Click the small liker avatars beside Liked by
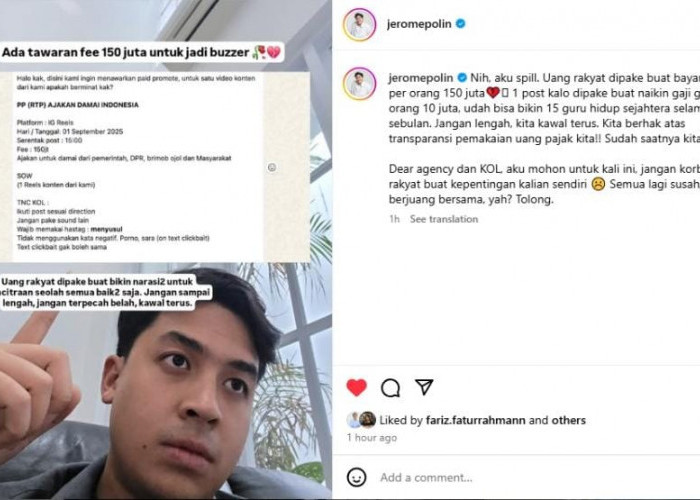The image size is (700, 500). [362, 420]
